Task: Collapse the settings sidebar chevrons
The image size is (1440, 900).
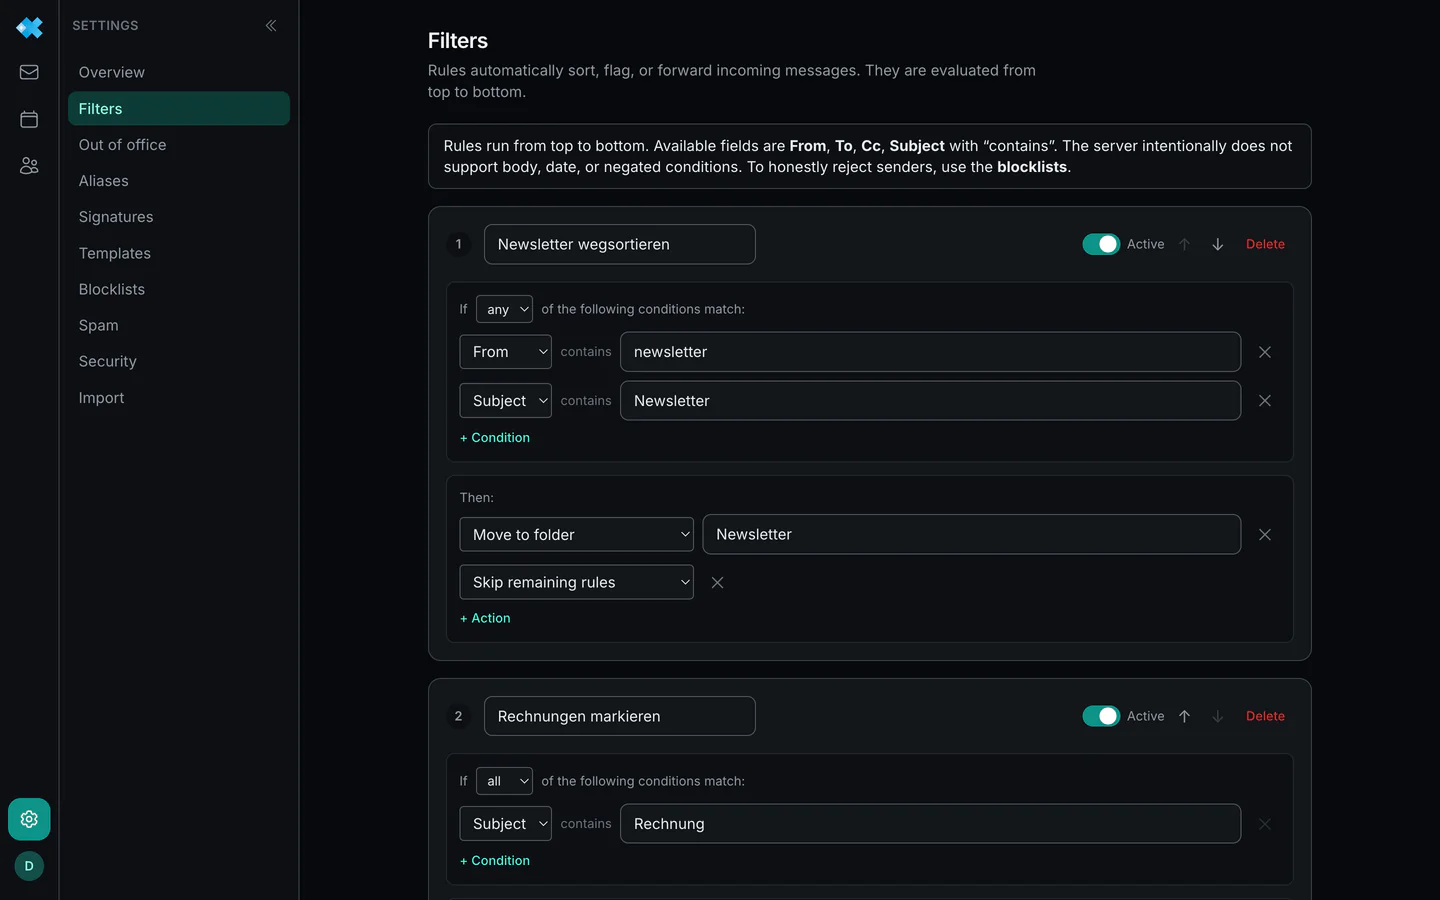Action: (271, 25)
